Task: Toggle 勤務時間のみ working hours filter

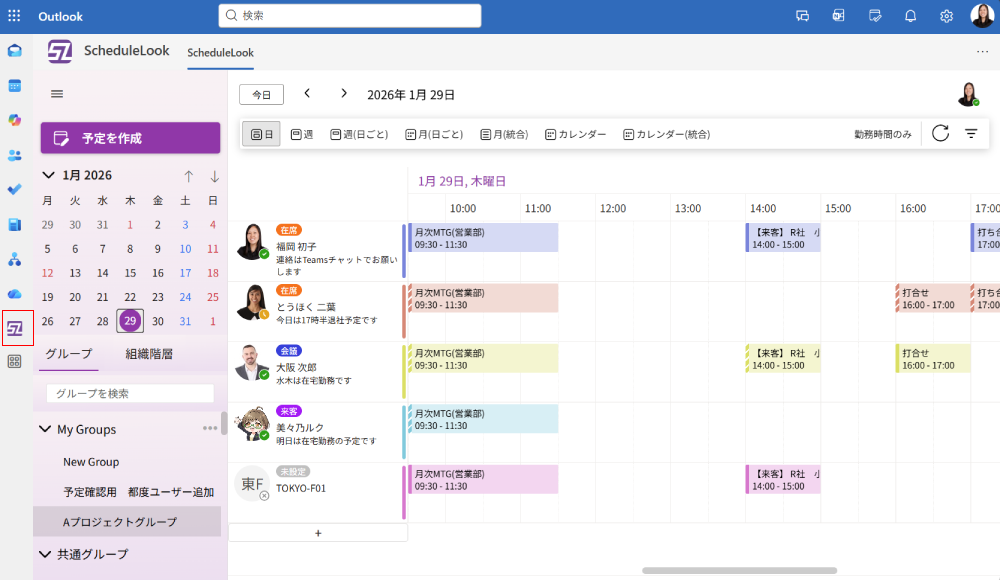Action: [x=882, y=134]
